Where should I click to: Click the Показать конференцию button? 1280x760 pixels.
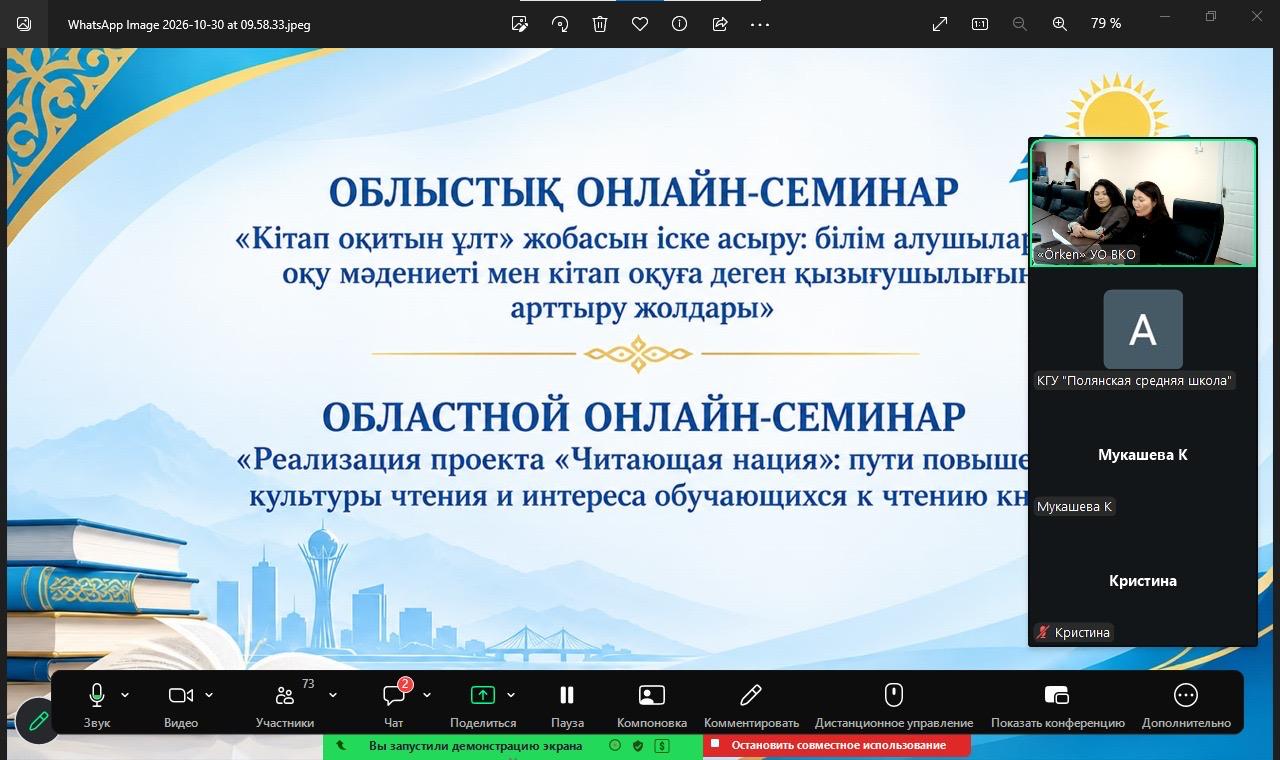point(1057,703)
